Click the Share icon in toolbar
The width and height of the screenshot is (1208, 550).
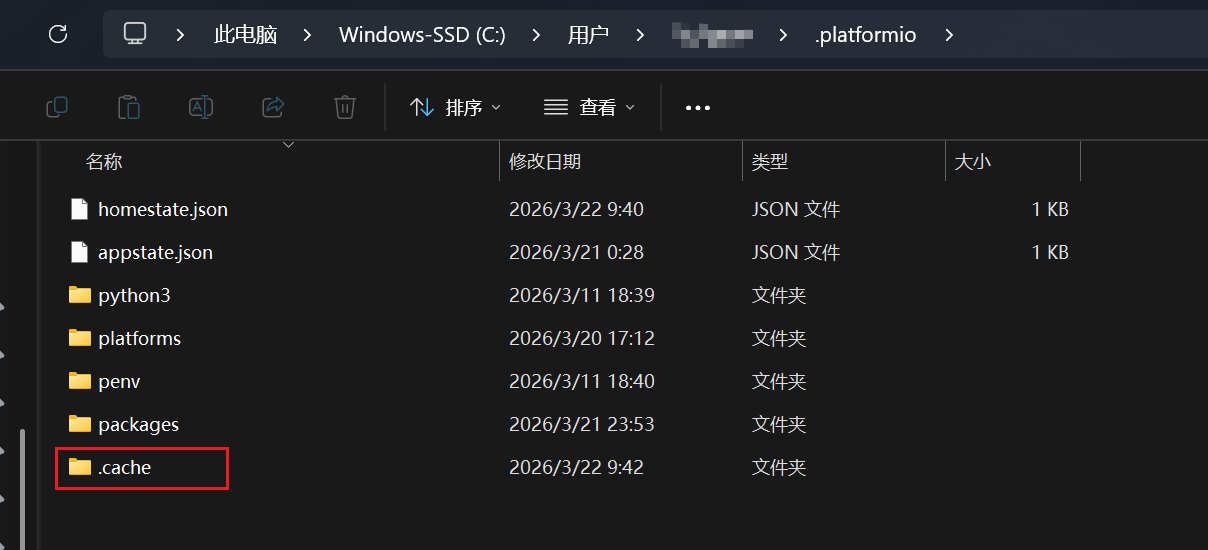click(x=273, y=107)
